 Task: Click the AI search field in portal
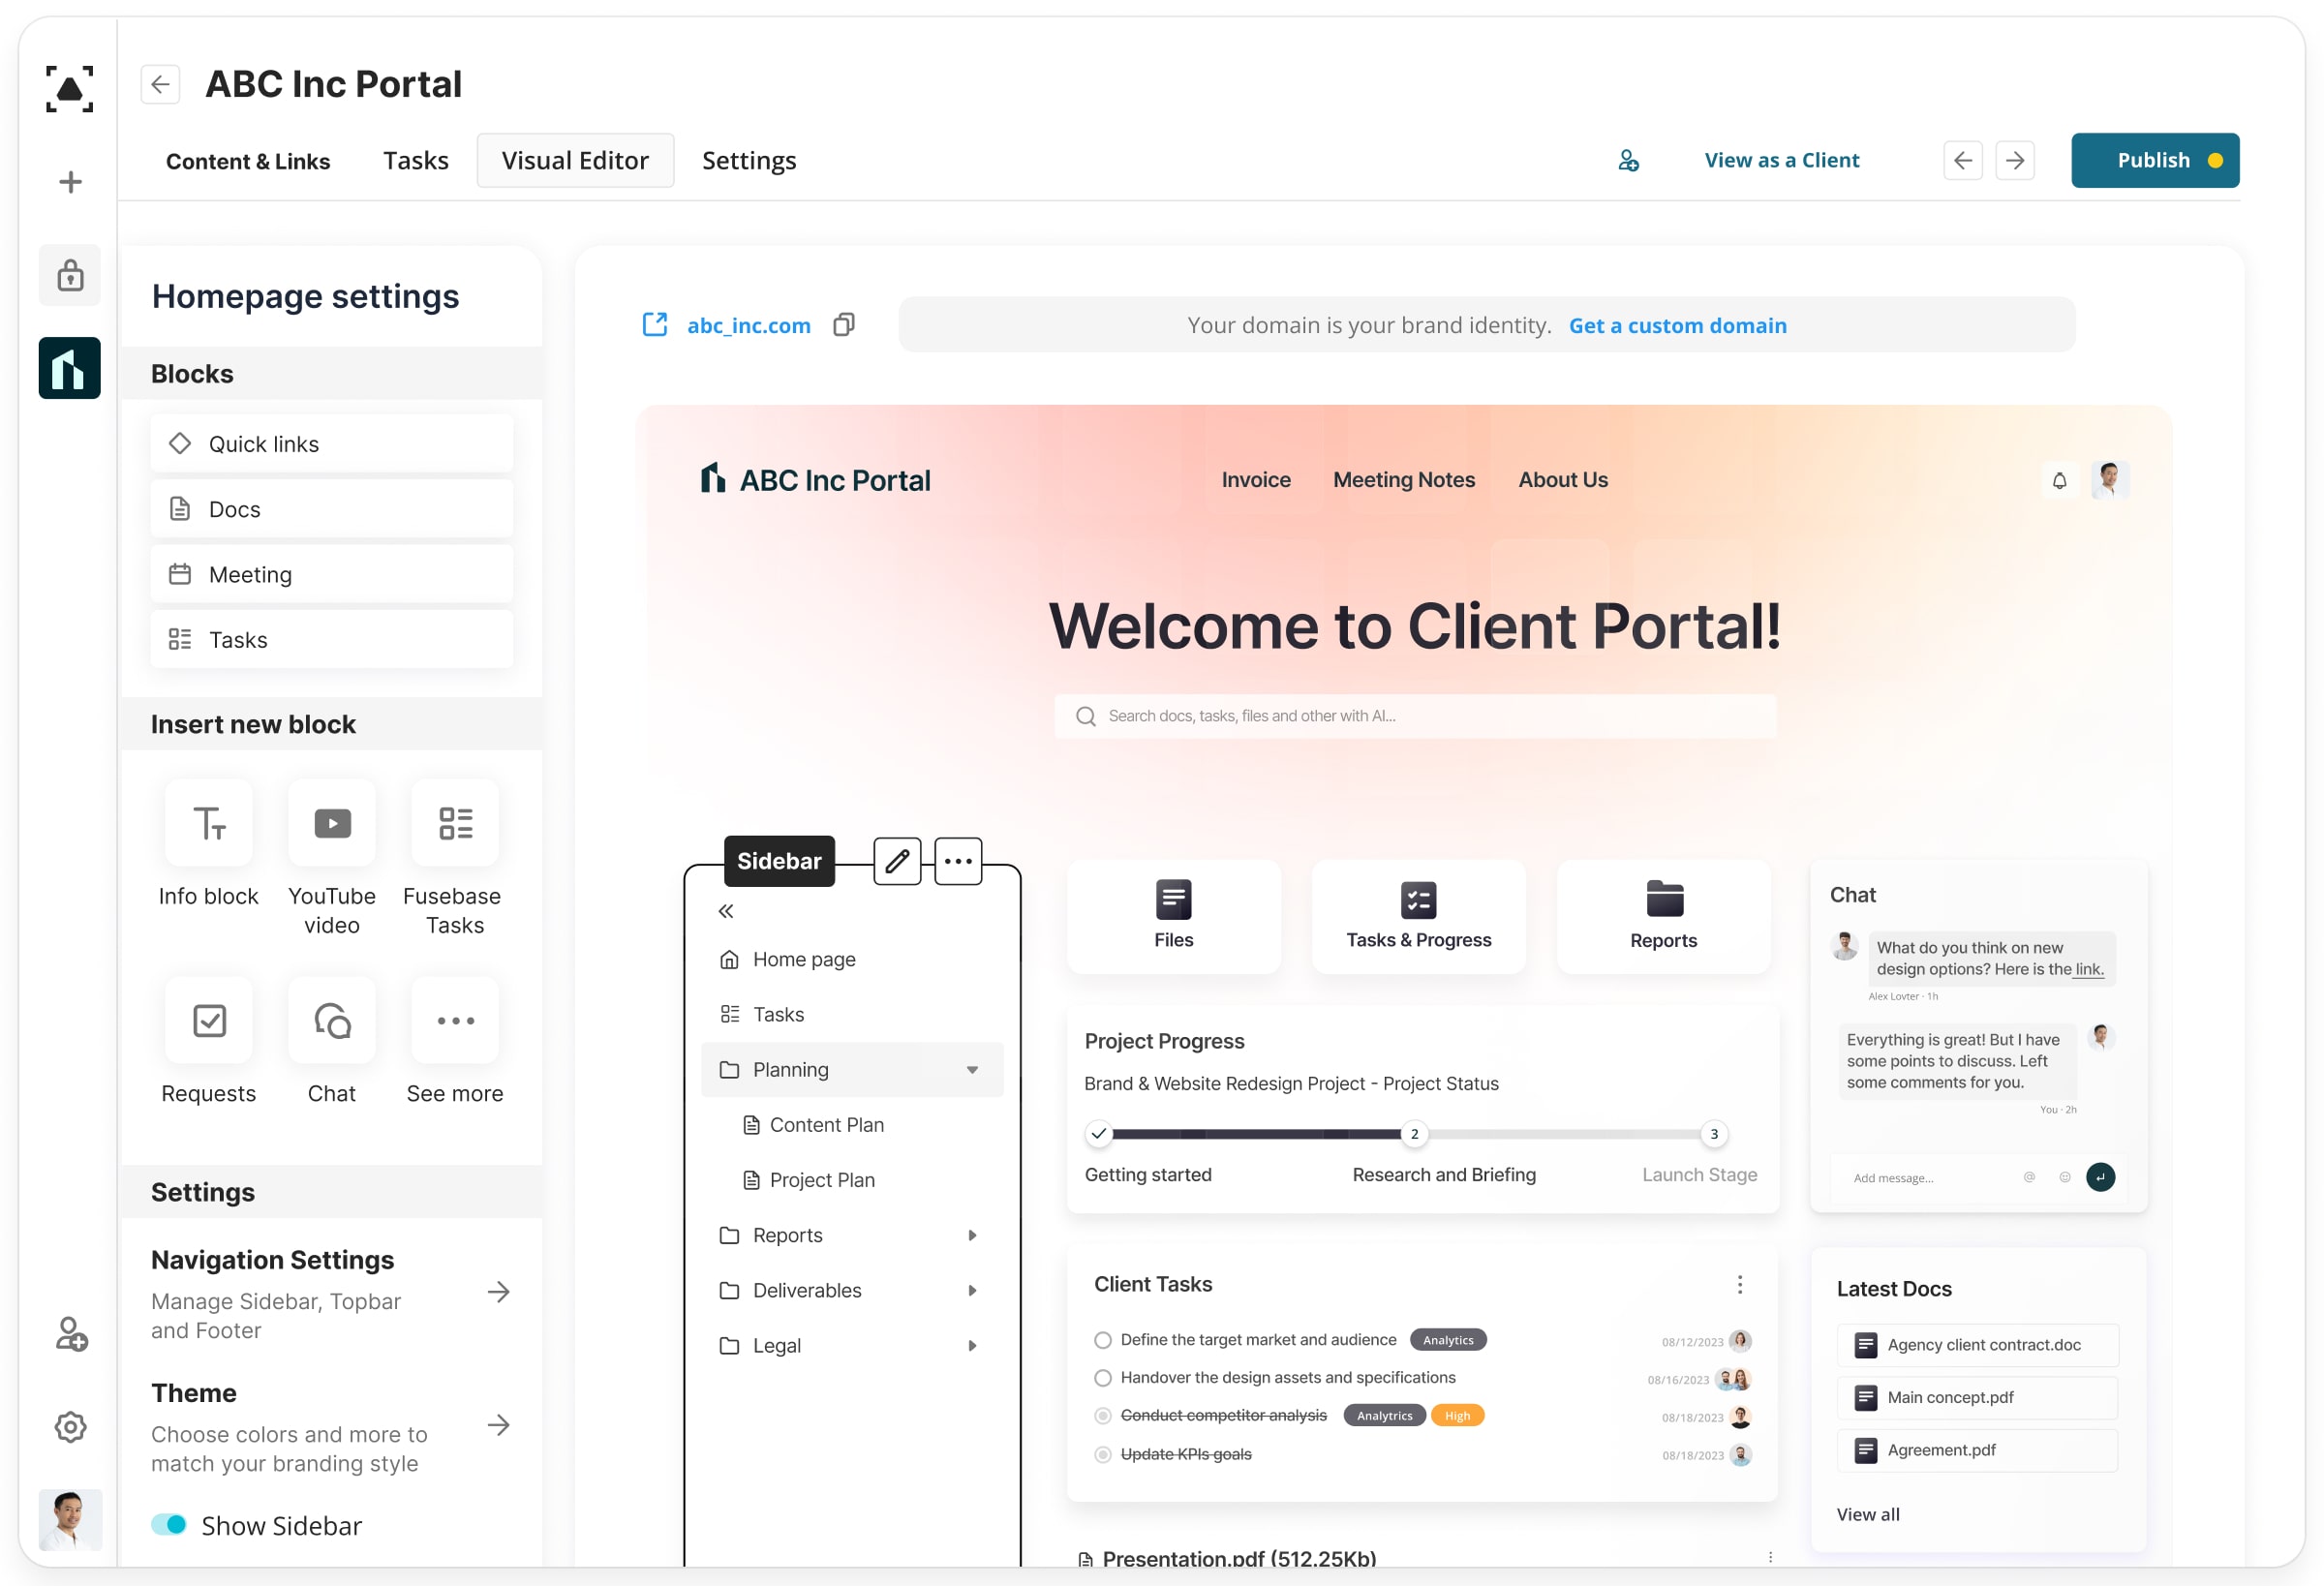pyautogui.click(x=1415, y=716)
